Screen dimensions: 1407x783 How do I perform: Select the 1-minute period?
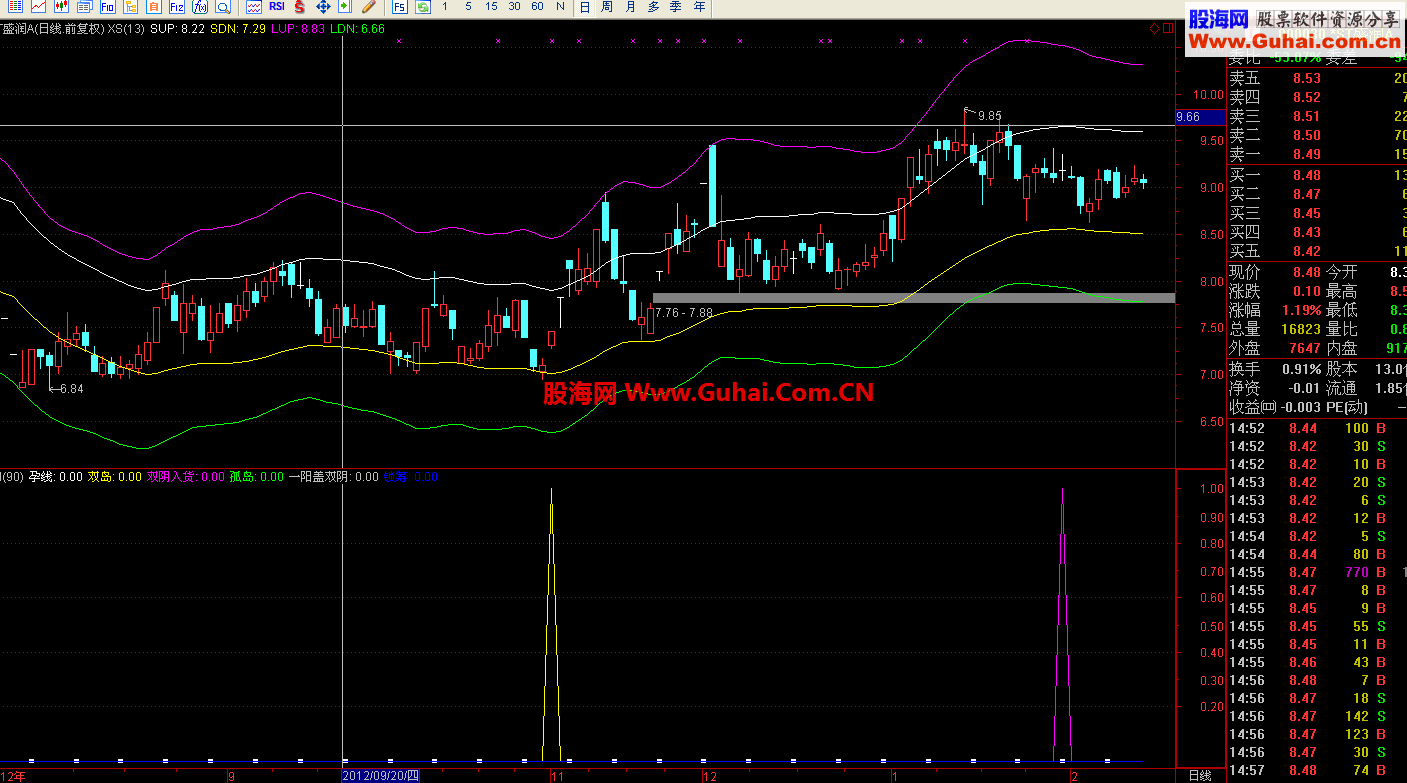click(445, 7)
